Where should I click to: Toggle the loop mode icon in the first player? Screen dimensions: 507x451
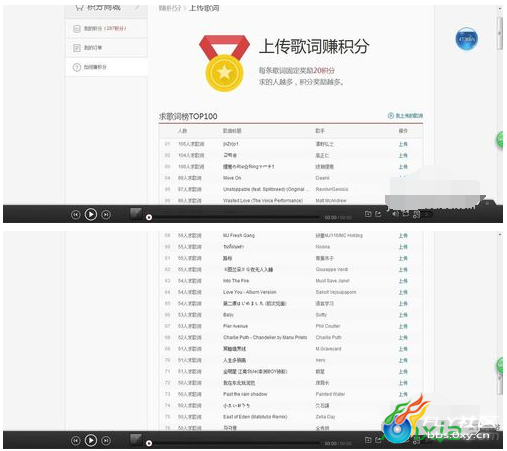click(406, 214)
